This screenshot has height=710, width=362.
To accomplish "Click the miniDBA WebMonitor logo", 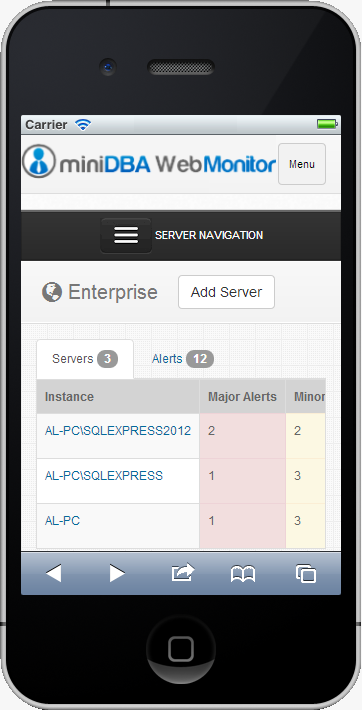I will 149,162.
